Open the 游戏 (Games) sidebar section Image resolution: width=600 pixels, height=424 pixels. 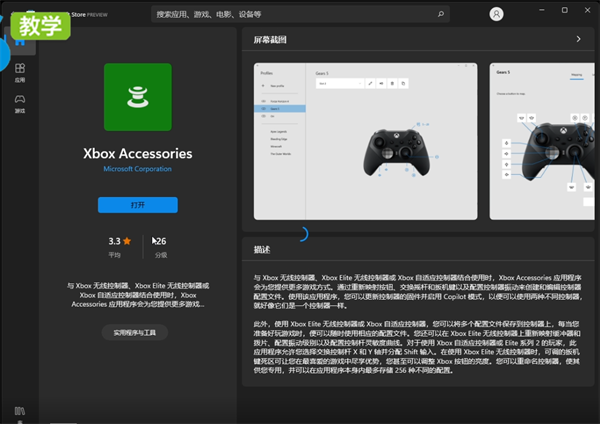pos(20,104)
